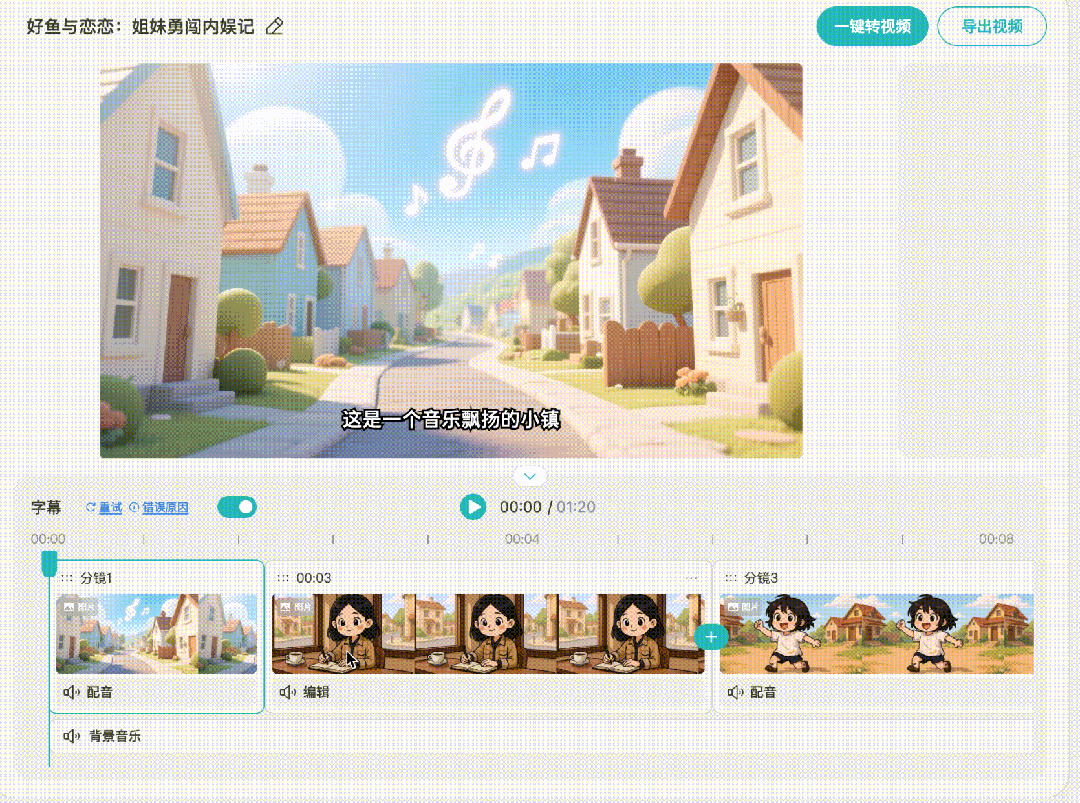Click the plus icon to add a scene
This screenshot has height=803, width=1080.
(x=711, y=635)
